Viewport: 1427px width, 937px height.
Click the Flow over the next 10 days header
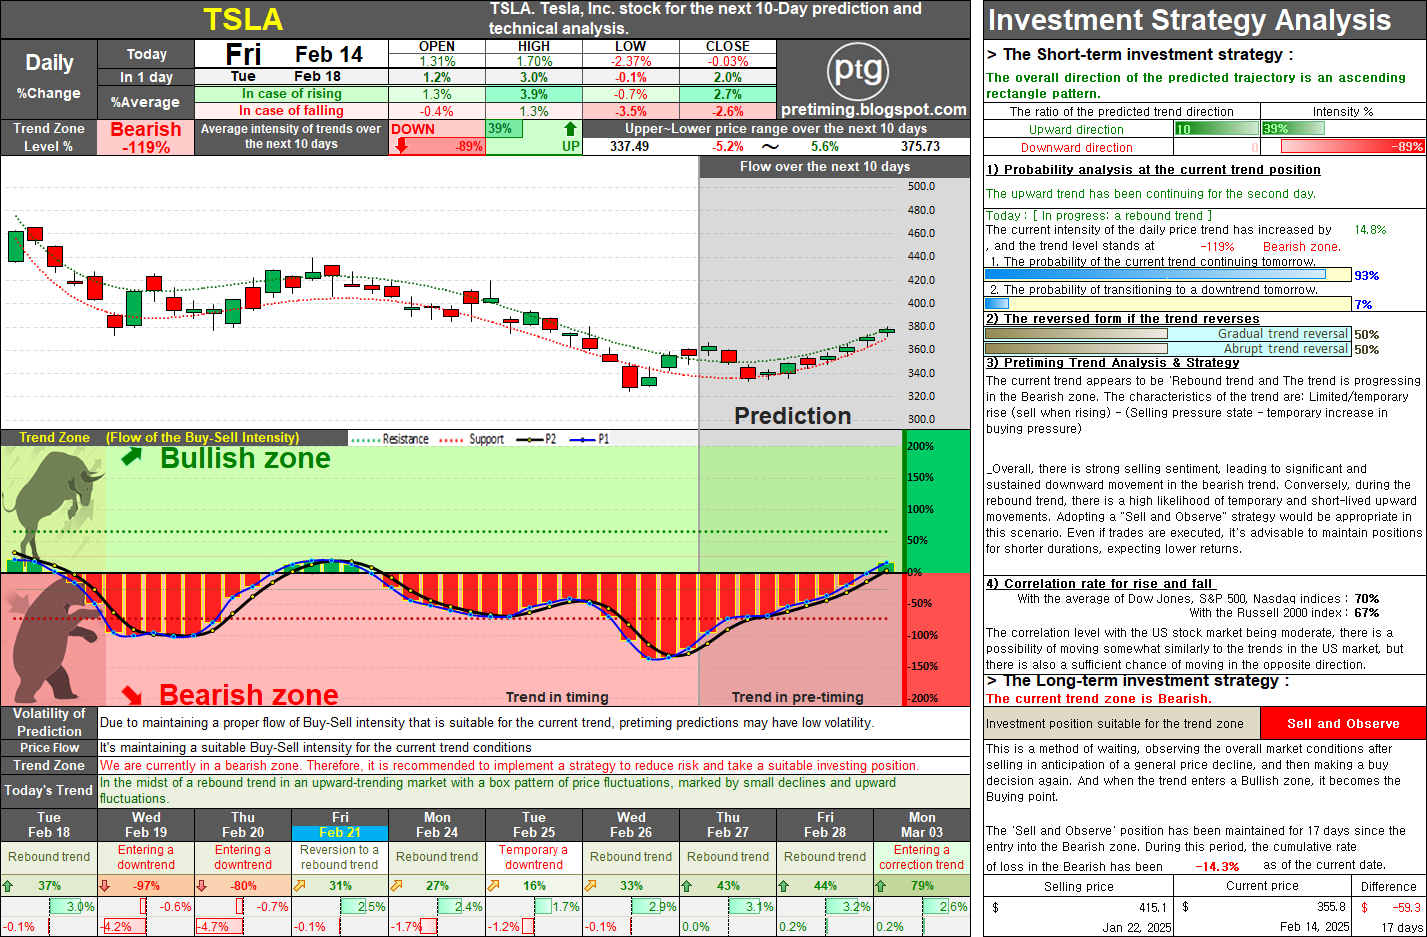(x=825, y=167)
